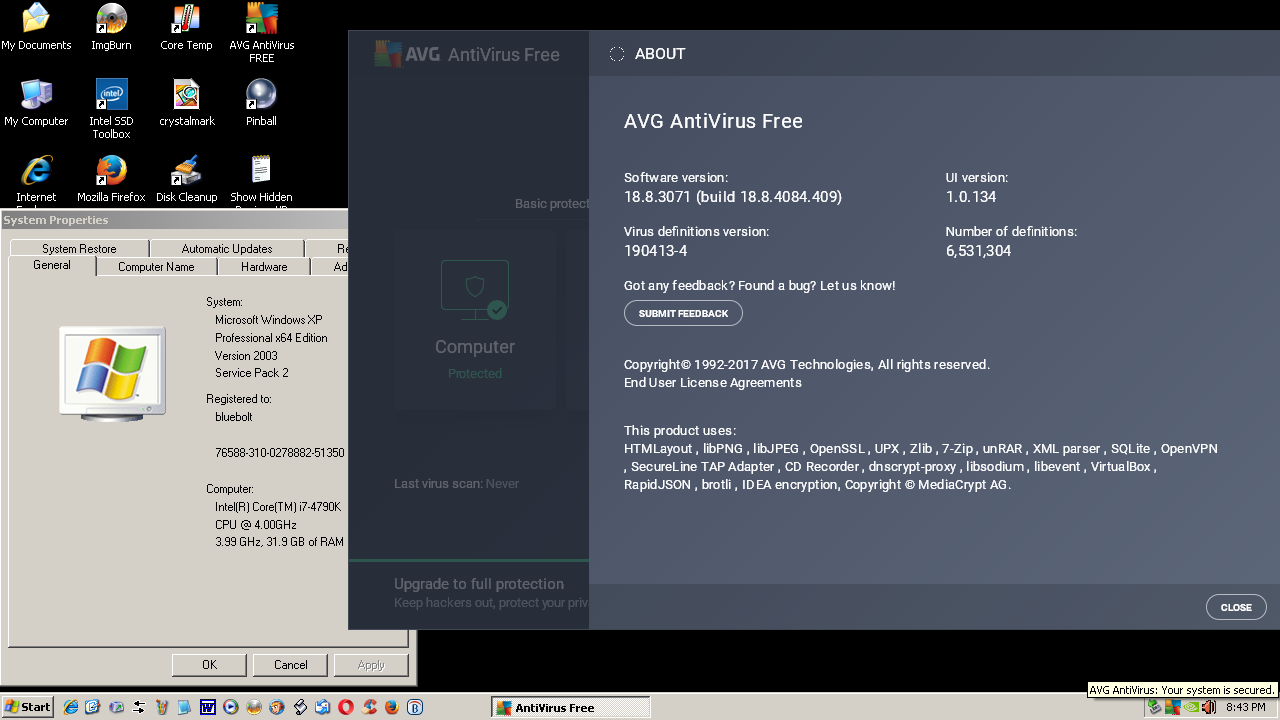
Task: Launch CCleaner from the quick launch bar
Action: pos(369,707)
